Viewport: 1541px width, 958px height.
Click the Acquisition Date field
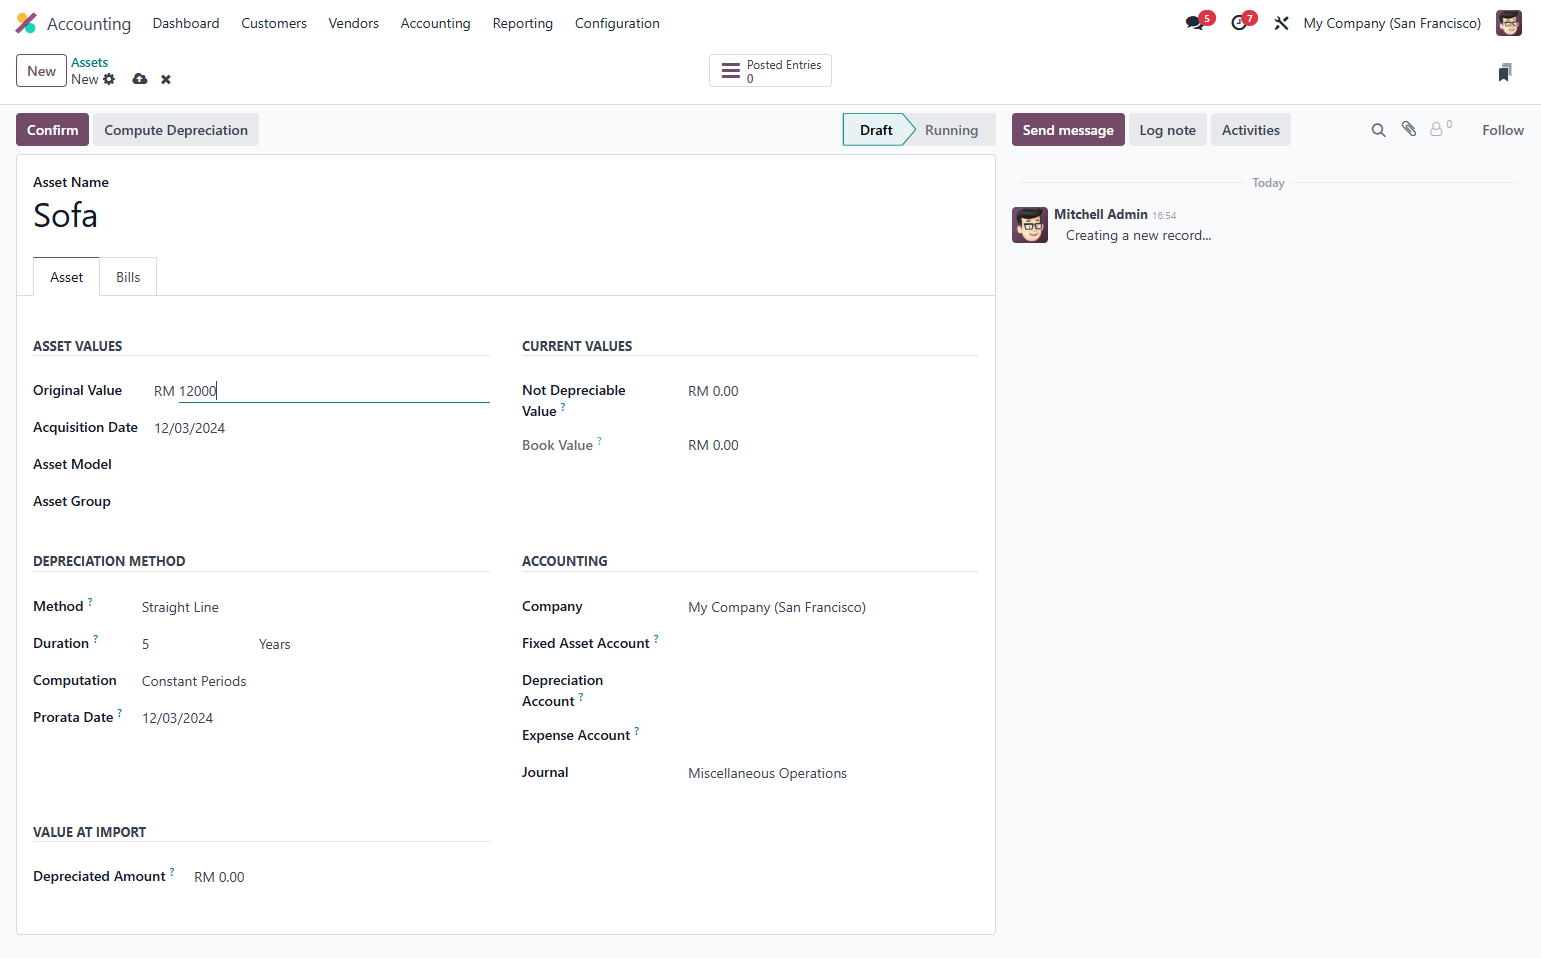coord(321,428)
